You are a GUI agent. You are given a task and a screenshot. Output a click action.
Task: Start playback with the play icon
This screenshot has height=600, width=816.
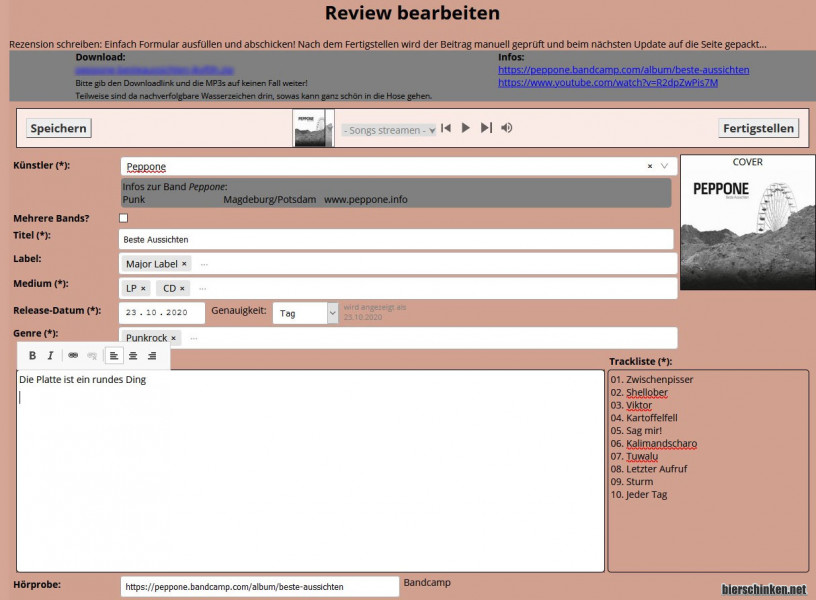(x=466, y=128)
